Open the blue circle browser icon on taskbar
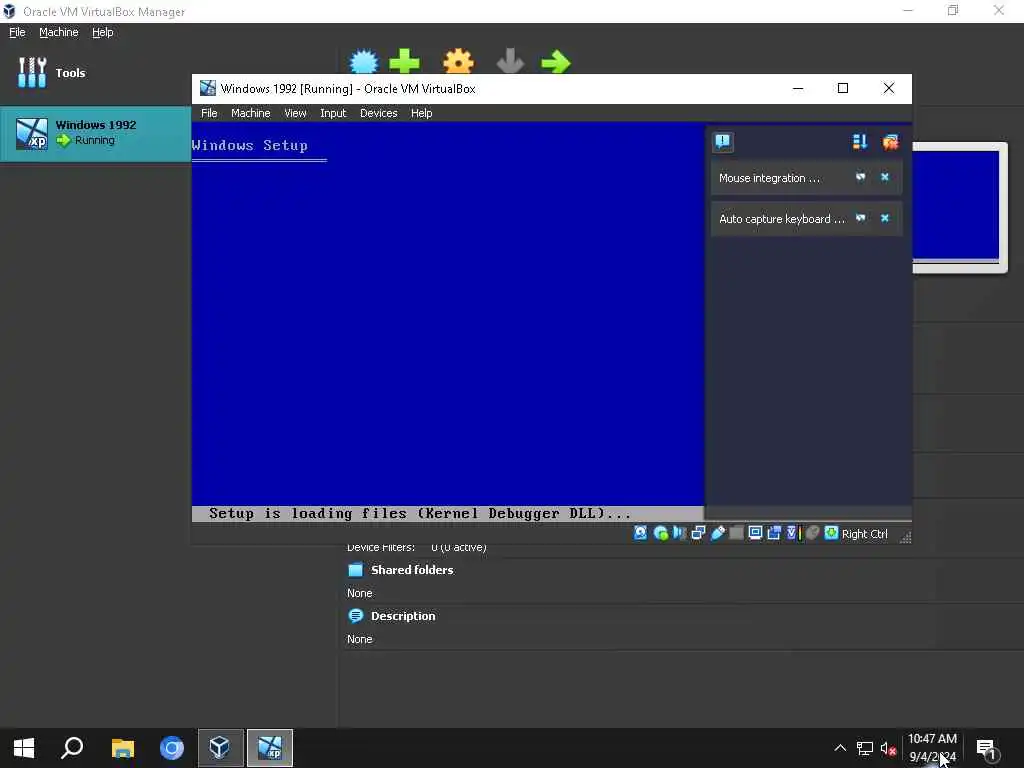1024x768 pixels. (x=172, y=748)
